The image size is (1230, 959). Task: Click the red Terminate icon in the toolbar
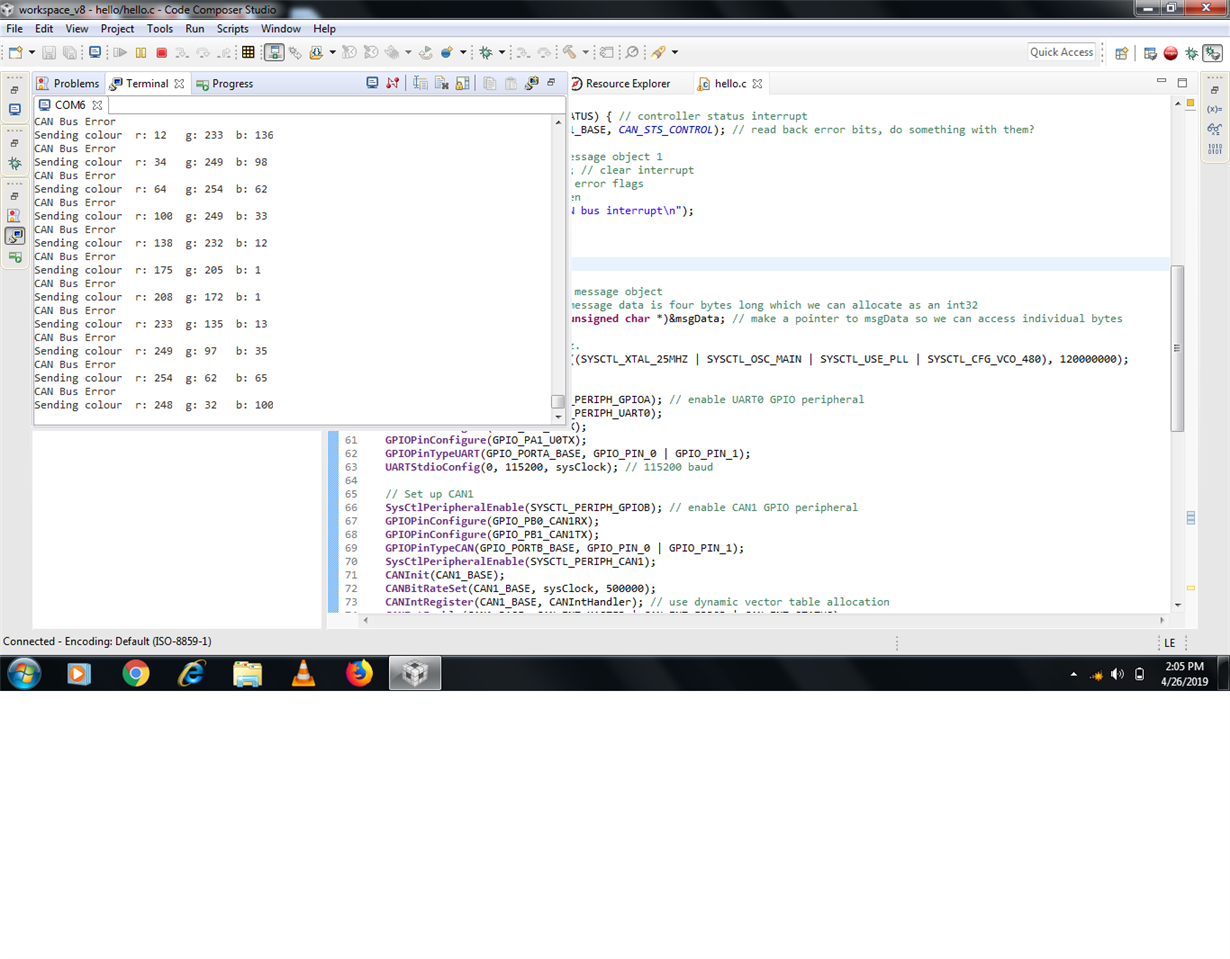[x=161, y=52]
